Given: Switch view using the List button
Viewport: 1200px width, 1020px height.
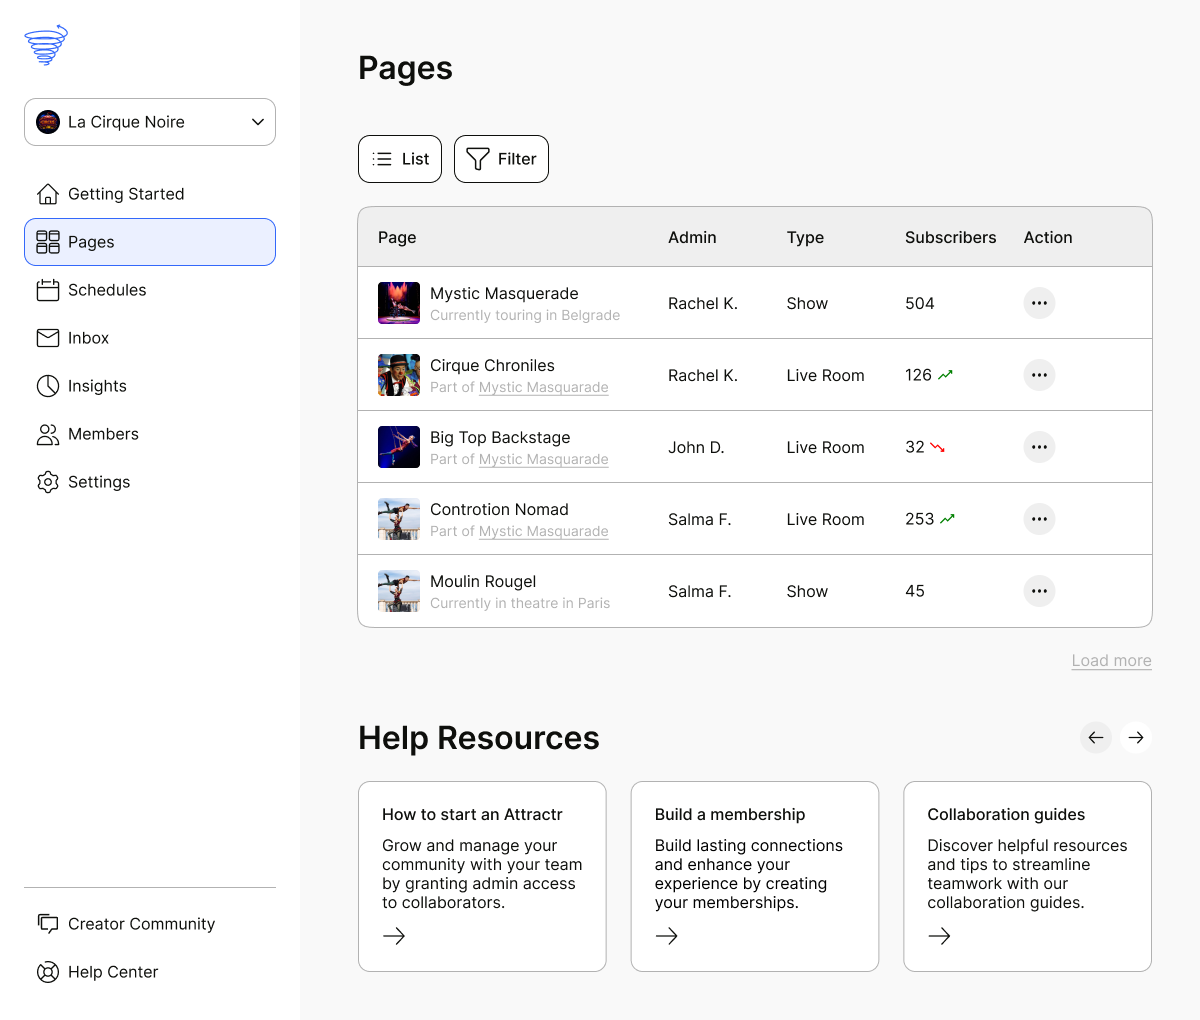Looking at the screenshot, I should point(400,159).
